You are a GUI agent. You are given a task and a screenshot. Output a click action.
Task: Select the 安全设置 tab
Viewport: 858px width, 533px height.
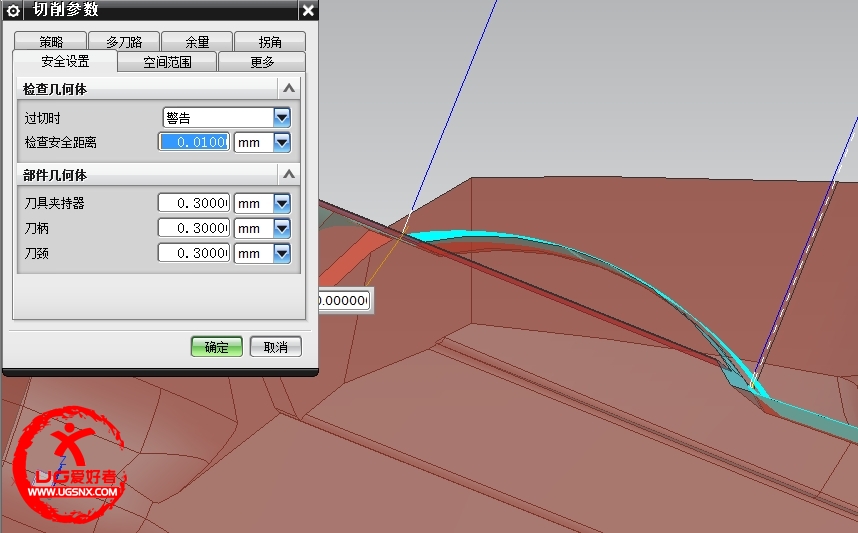(65, 61)
